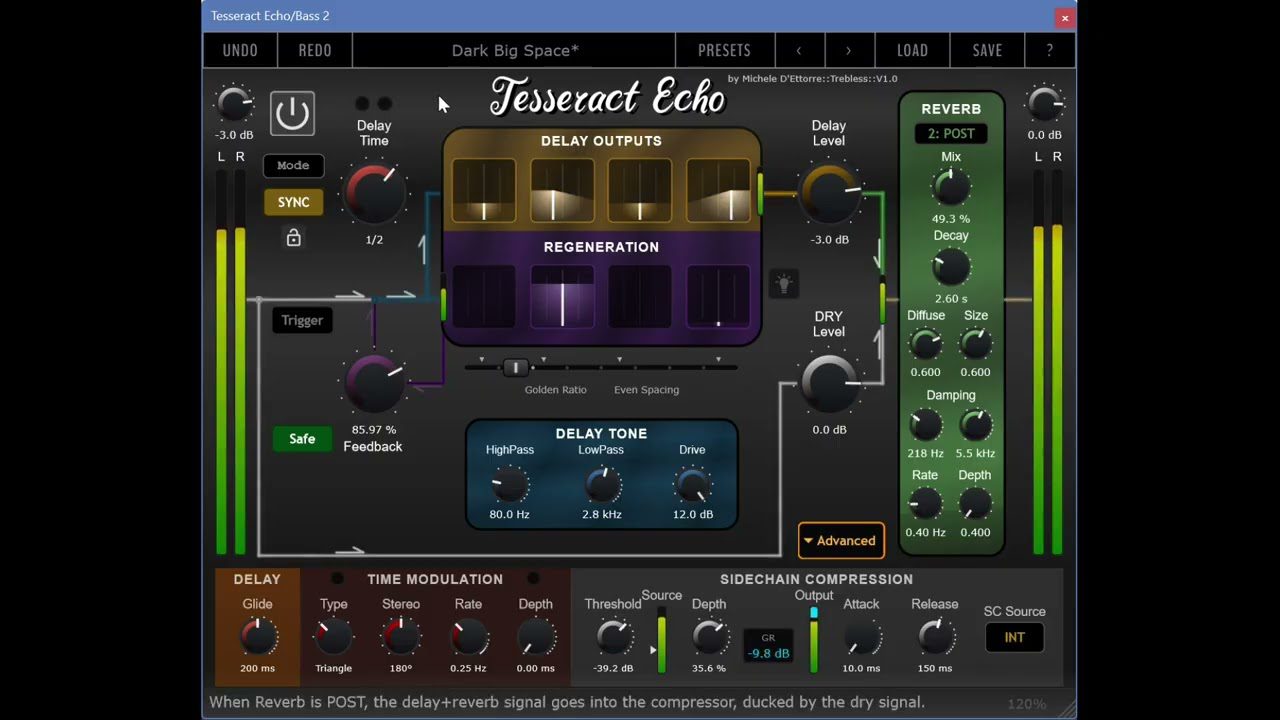The width and height of the screenshot is (1280, 720).
Task: Toggle the SYNC button
Action: pos(293,202)
